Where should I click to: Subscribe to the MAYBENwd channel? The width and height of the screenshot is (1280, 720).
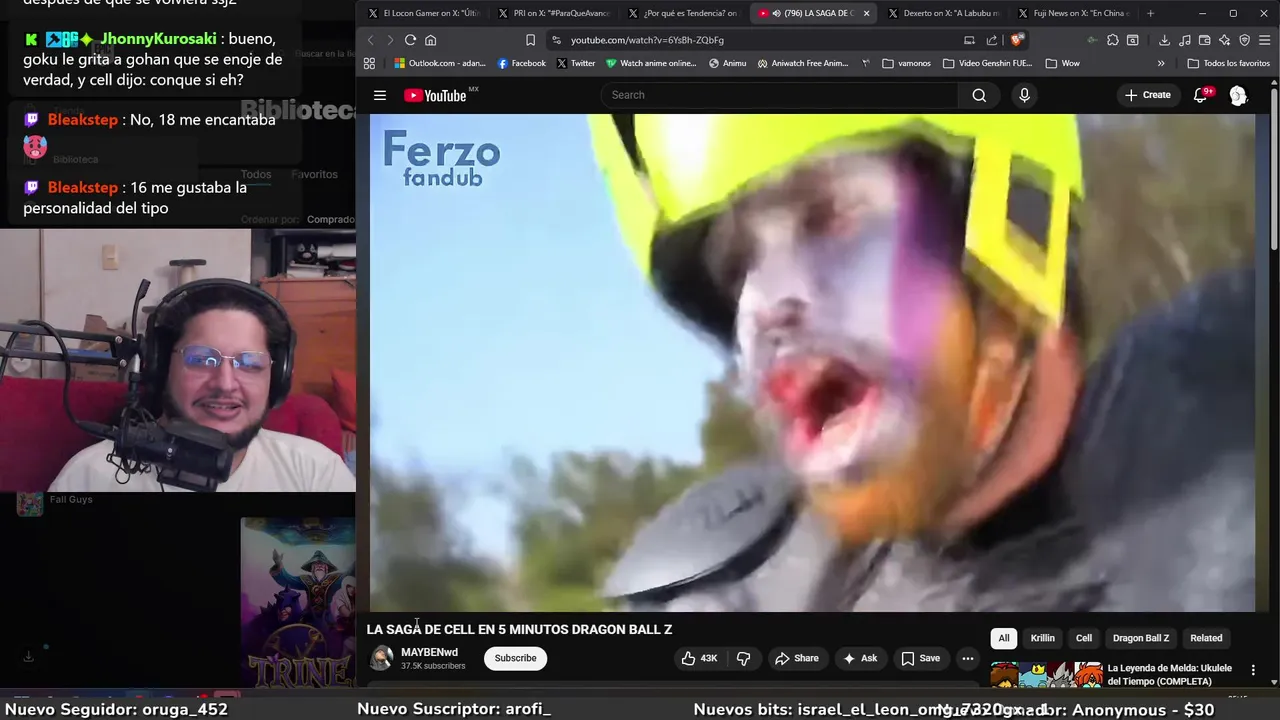515,658
